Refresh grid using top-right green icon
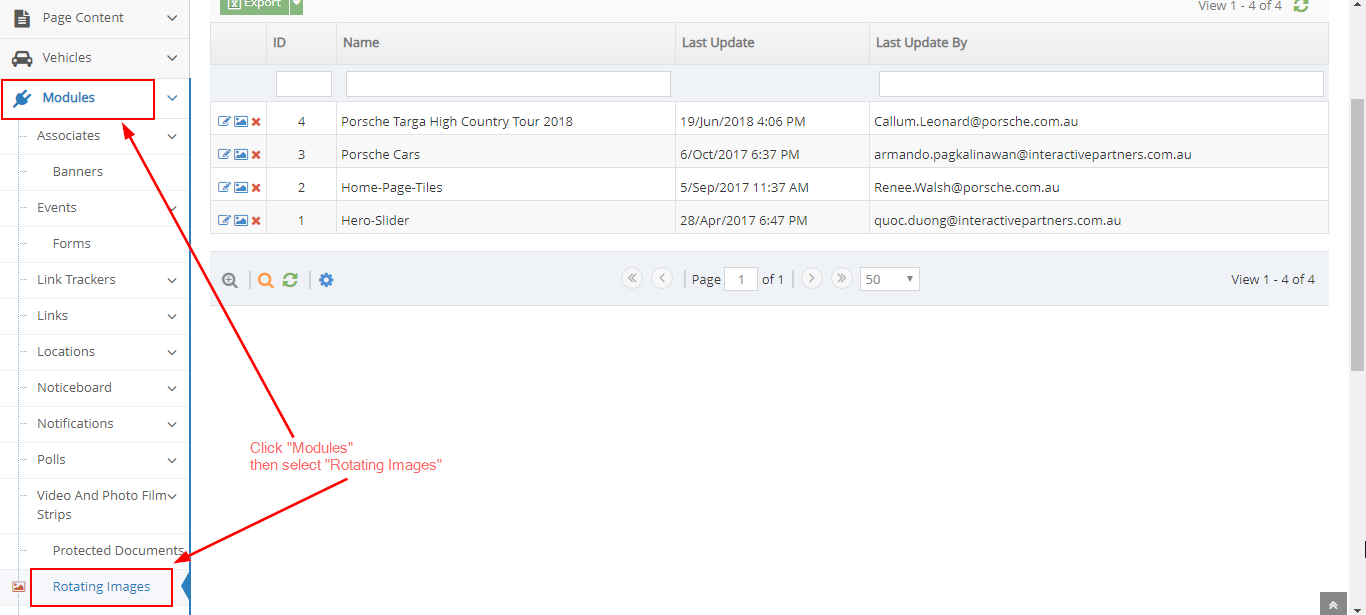This screenshot has height=615, width=1366. tap(1301, 6)
